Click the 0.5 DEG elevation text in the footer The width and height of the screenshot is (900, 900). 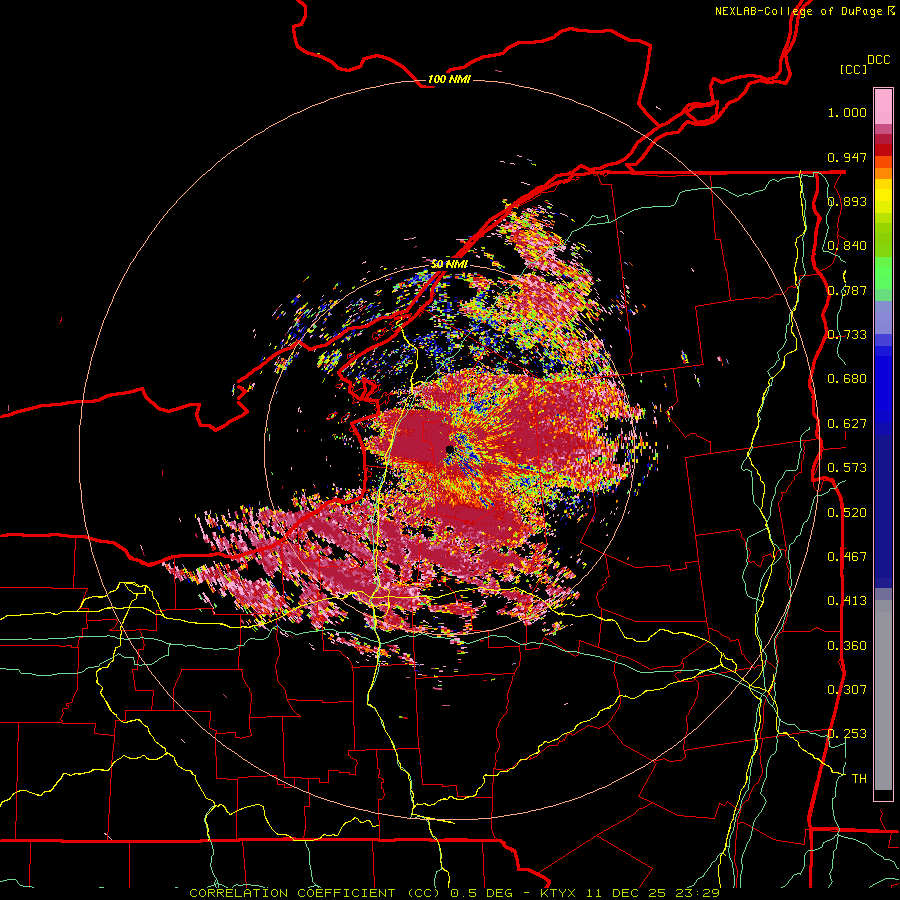tap(484, 893)
